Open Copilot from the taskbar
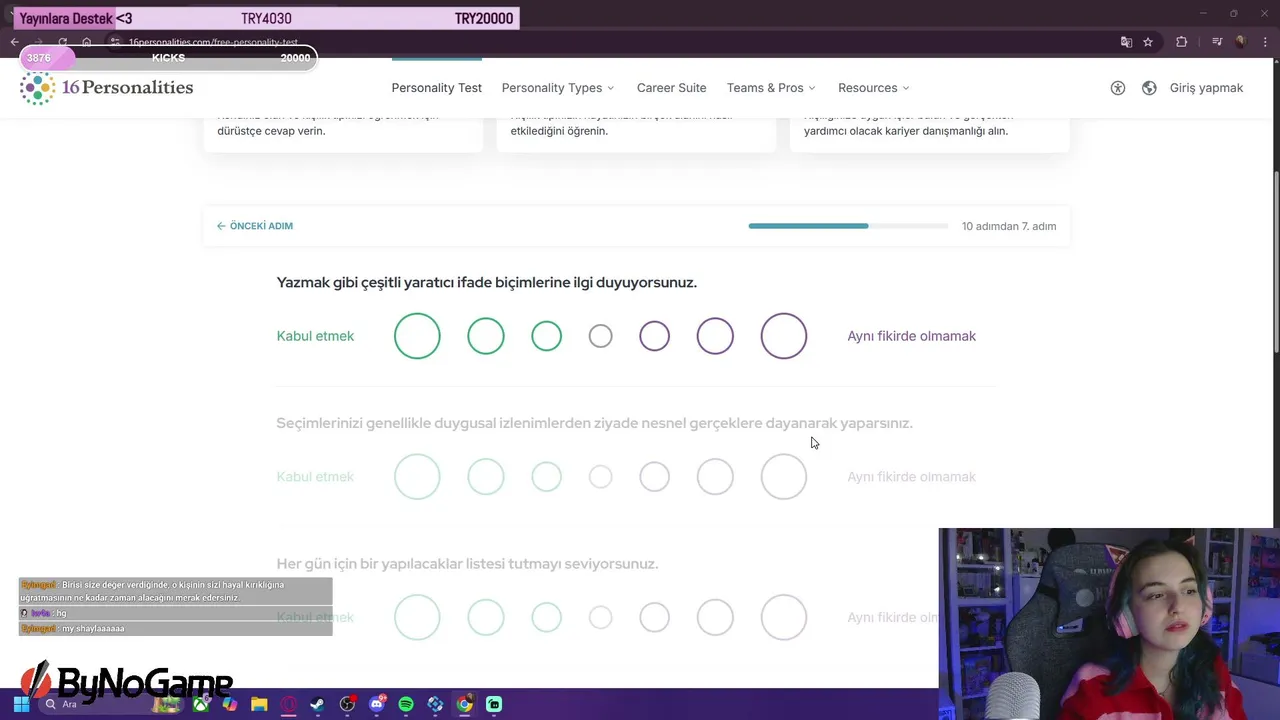The image size is (1280, 720). click(x=230, y=704)
